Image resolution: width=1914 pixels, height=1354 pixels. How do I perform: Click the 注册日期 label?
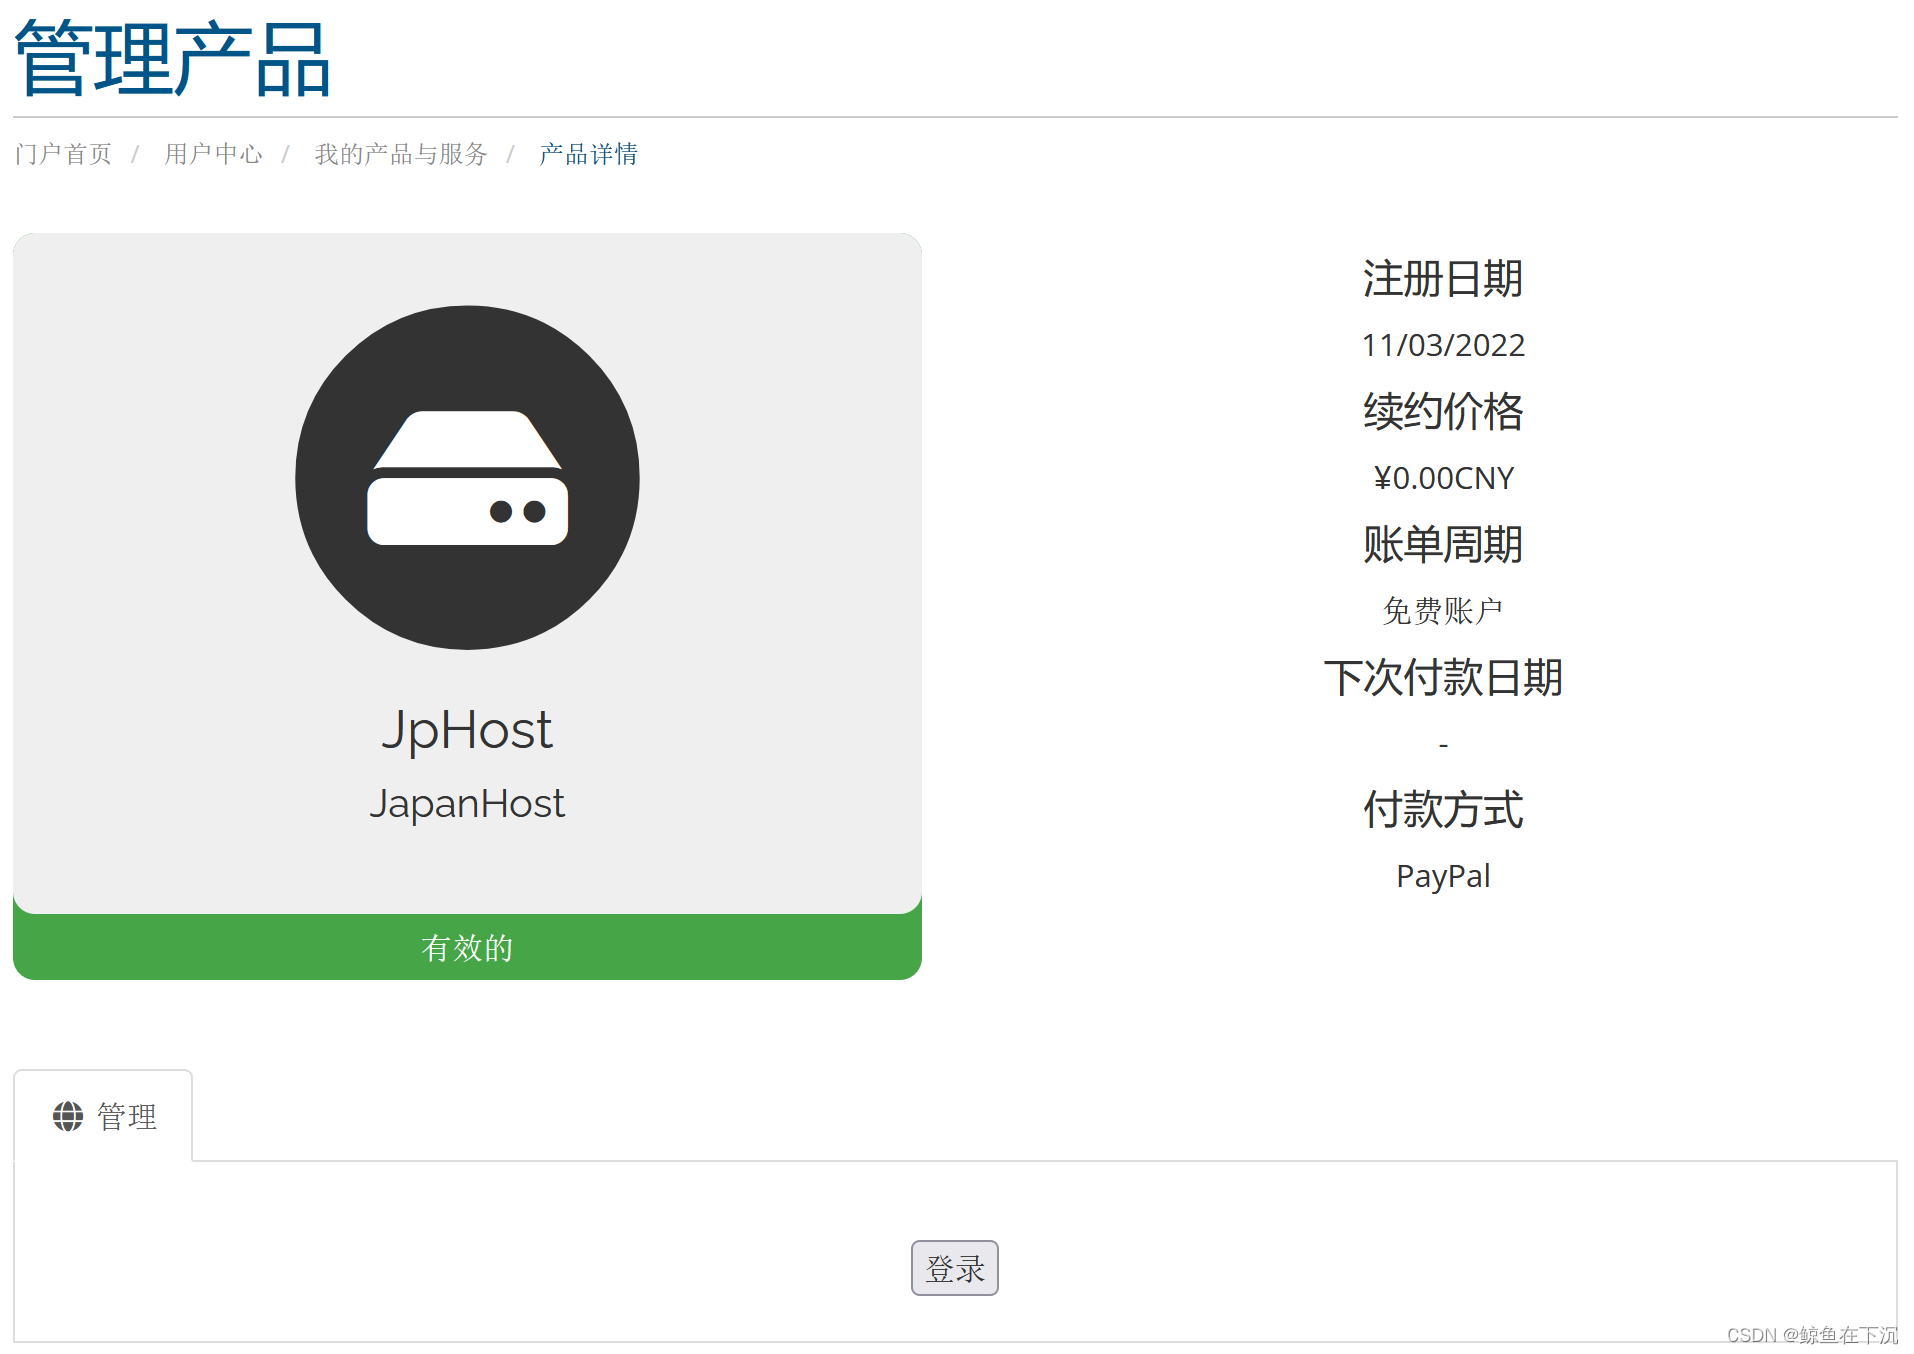(x=1443, y=278)
